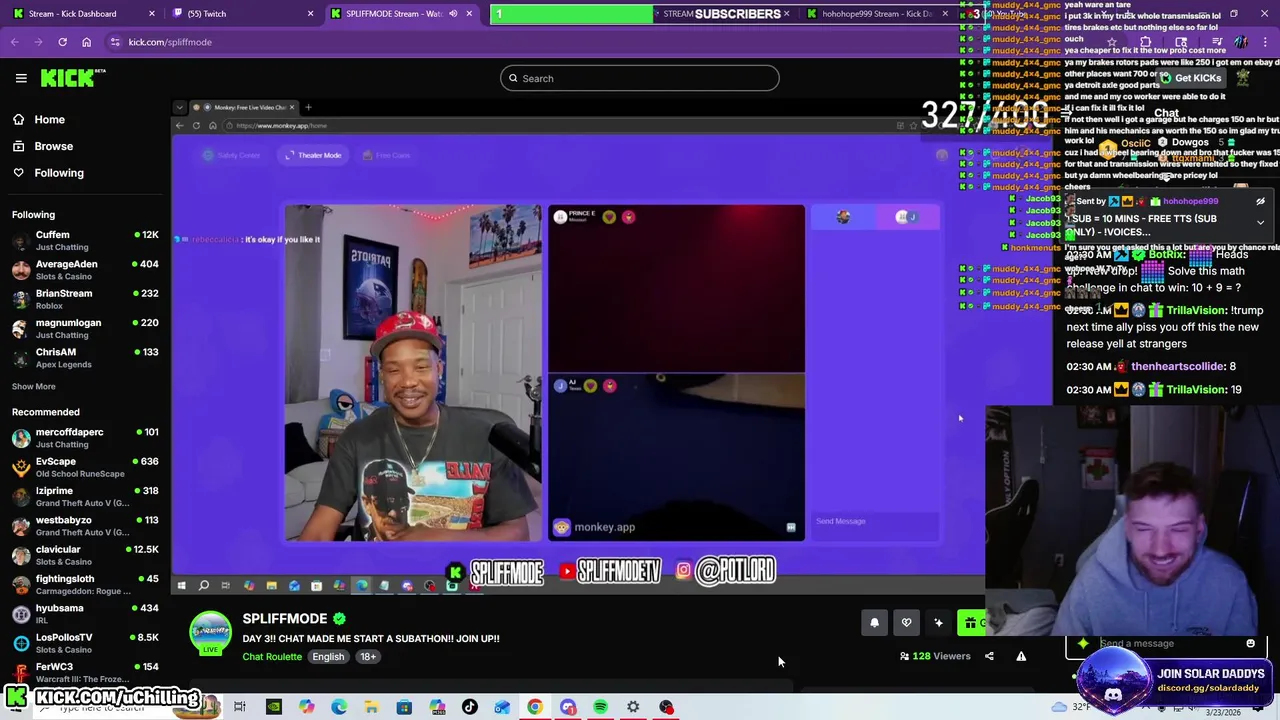Collapse the pinned message chevron

pos(1260,222)
